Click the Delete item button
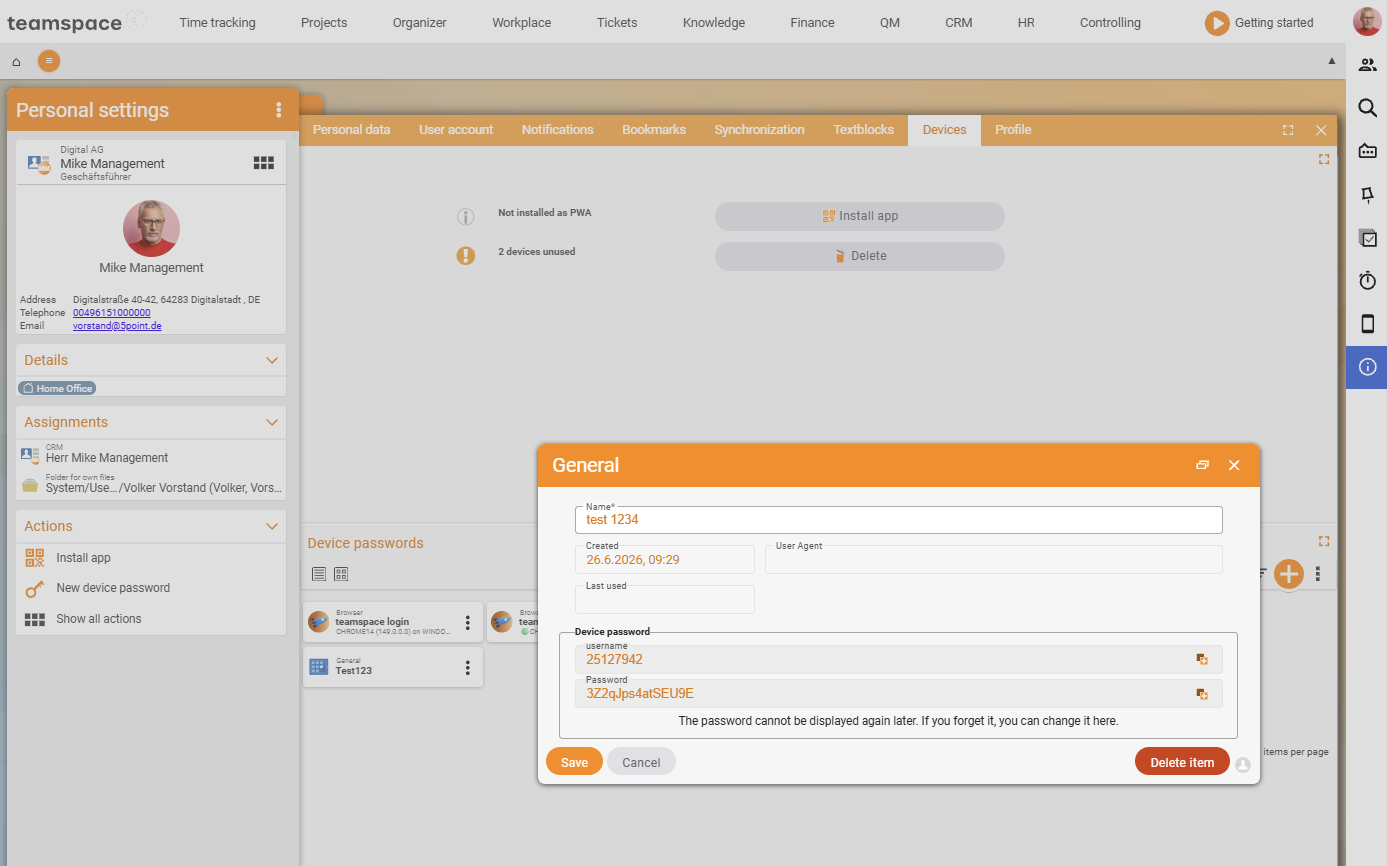The image size is (1387, 866). click(1182, 762)
